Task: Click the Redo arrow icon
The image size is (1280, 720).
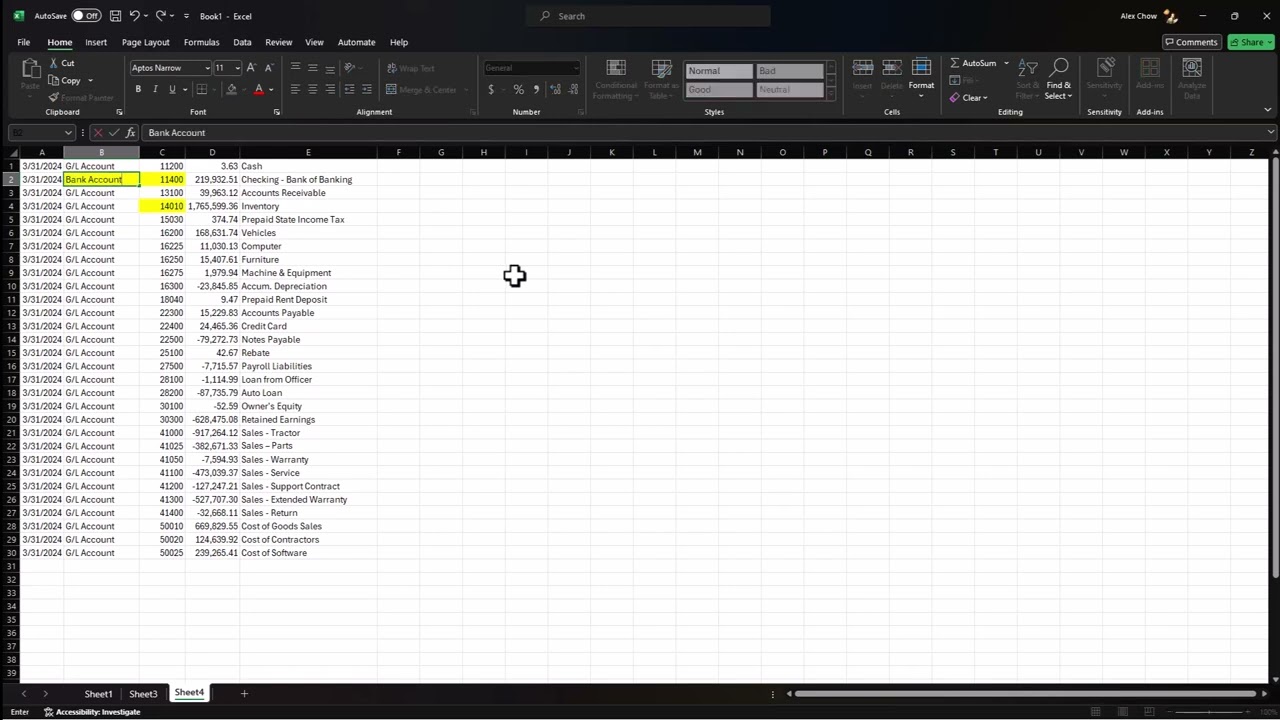Action: point(160,16)
